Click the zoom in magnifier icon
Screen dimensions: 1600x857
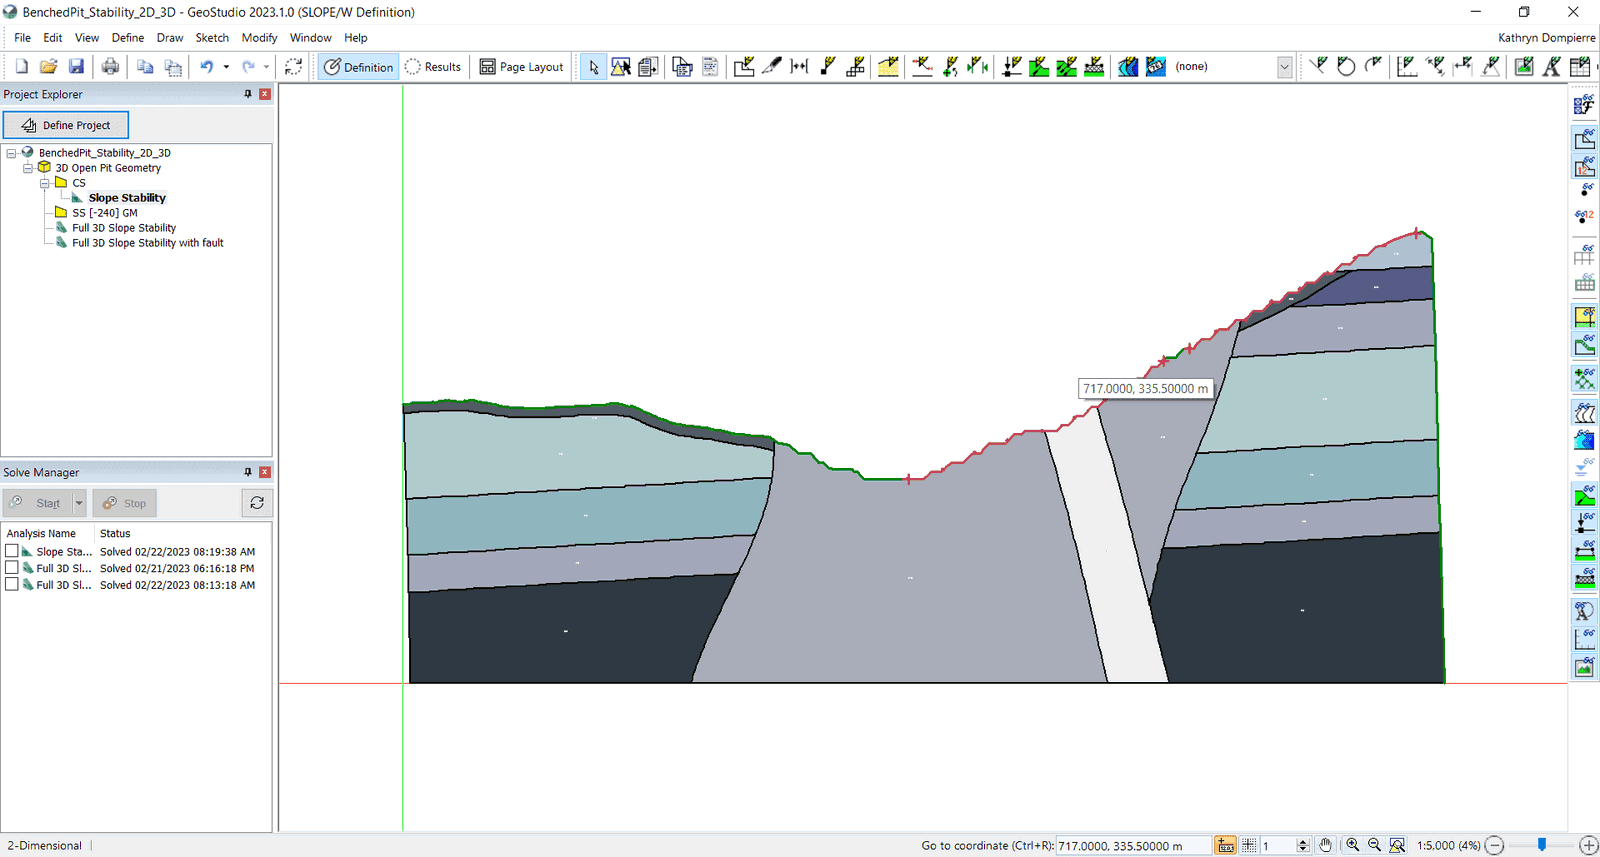point(1352,845)
